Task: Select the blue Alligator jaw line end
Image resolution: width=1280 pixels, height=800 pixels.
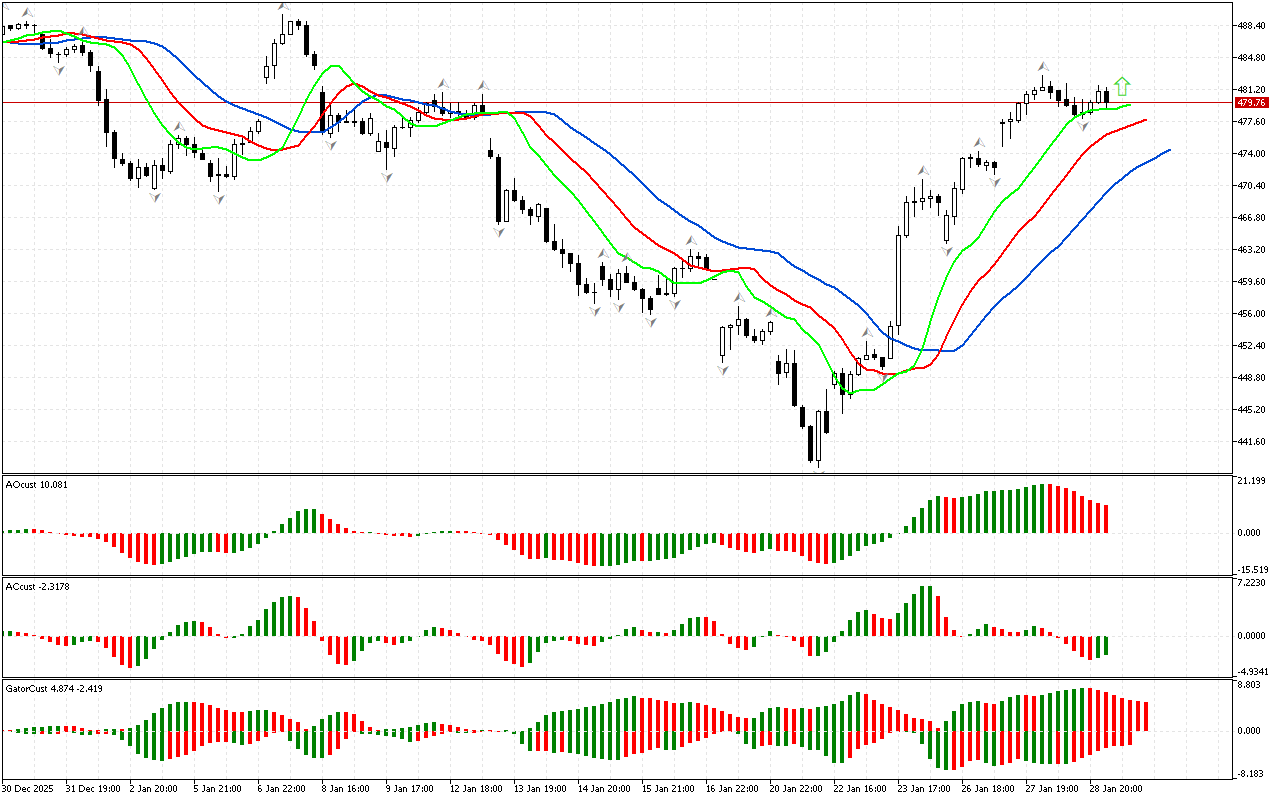Action: coord(1167,151)
